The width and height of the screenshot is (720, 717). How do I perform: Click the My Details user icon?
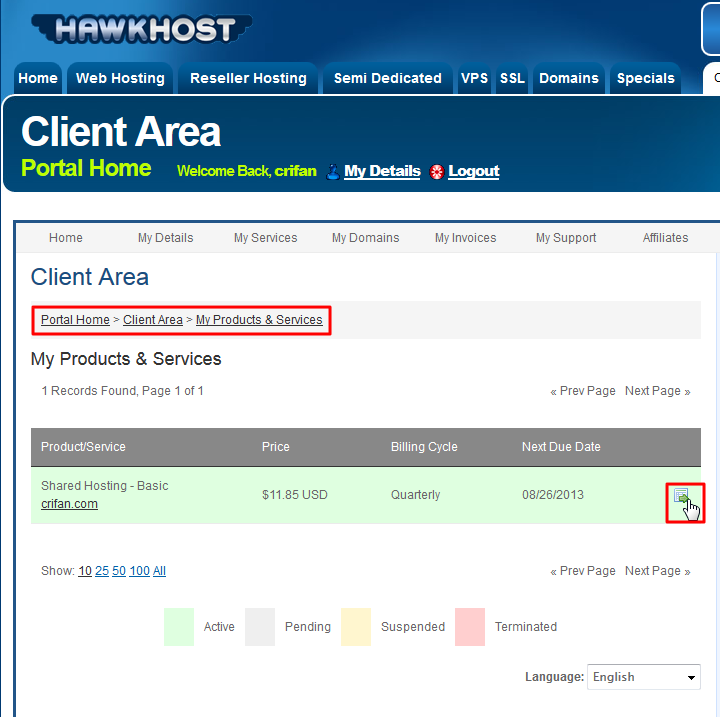(x=332, y=172)
